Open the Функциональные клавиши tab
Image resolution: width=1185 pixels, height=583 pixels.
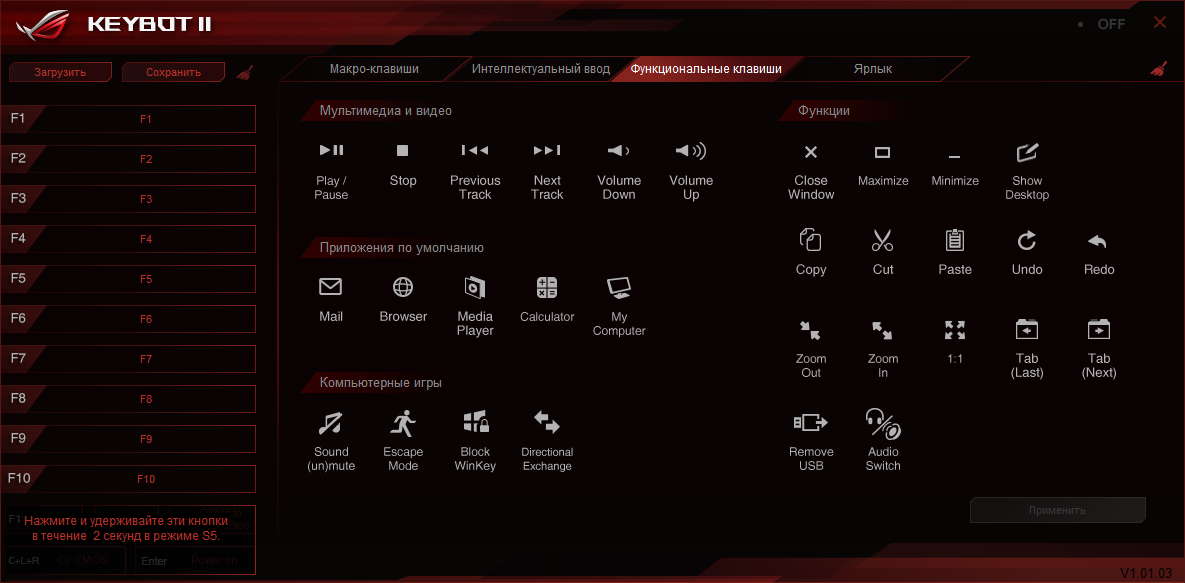706,69
